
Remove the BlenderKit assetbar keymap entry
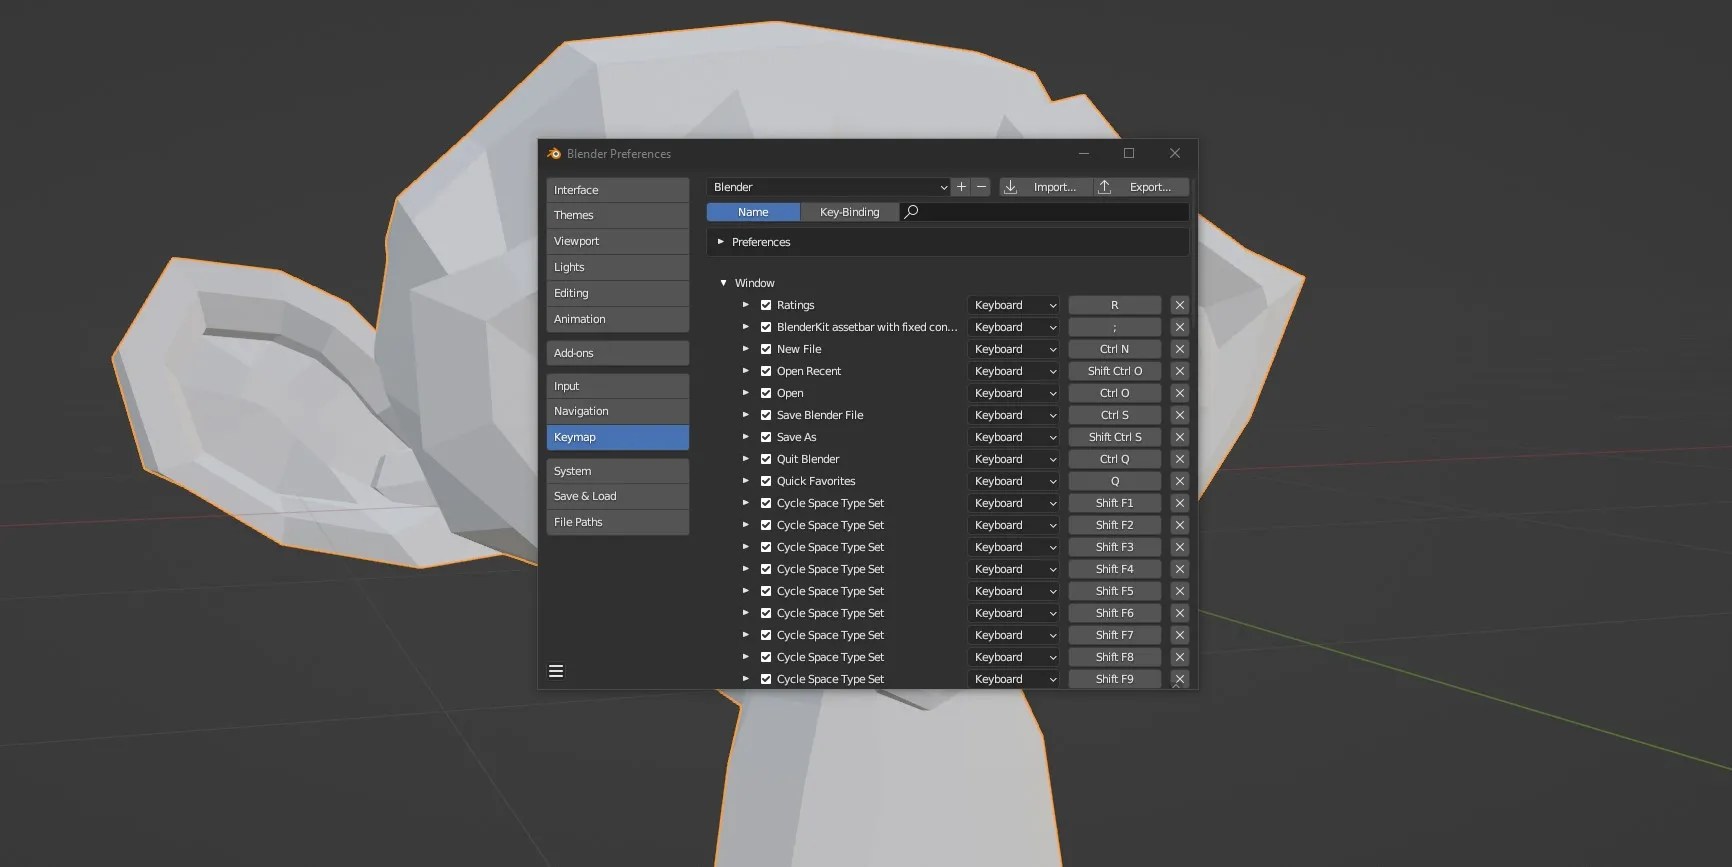1179,327
